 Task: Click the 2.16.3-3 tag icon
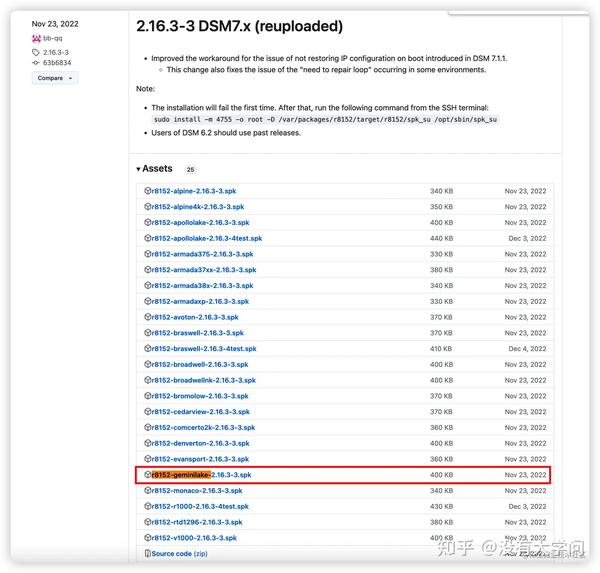pos(36,52)
